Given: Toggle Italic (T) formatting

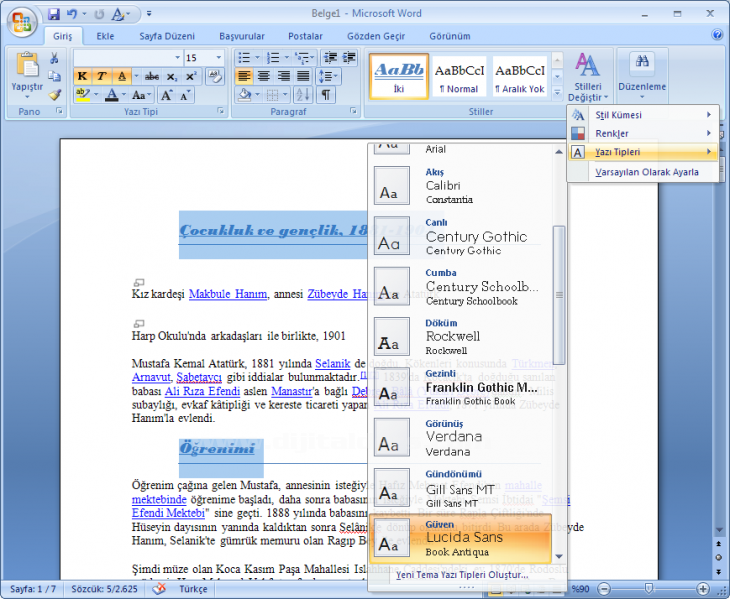Looking at the screenshot, I should 101,76.
